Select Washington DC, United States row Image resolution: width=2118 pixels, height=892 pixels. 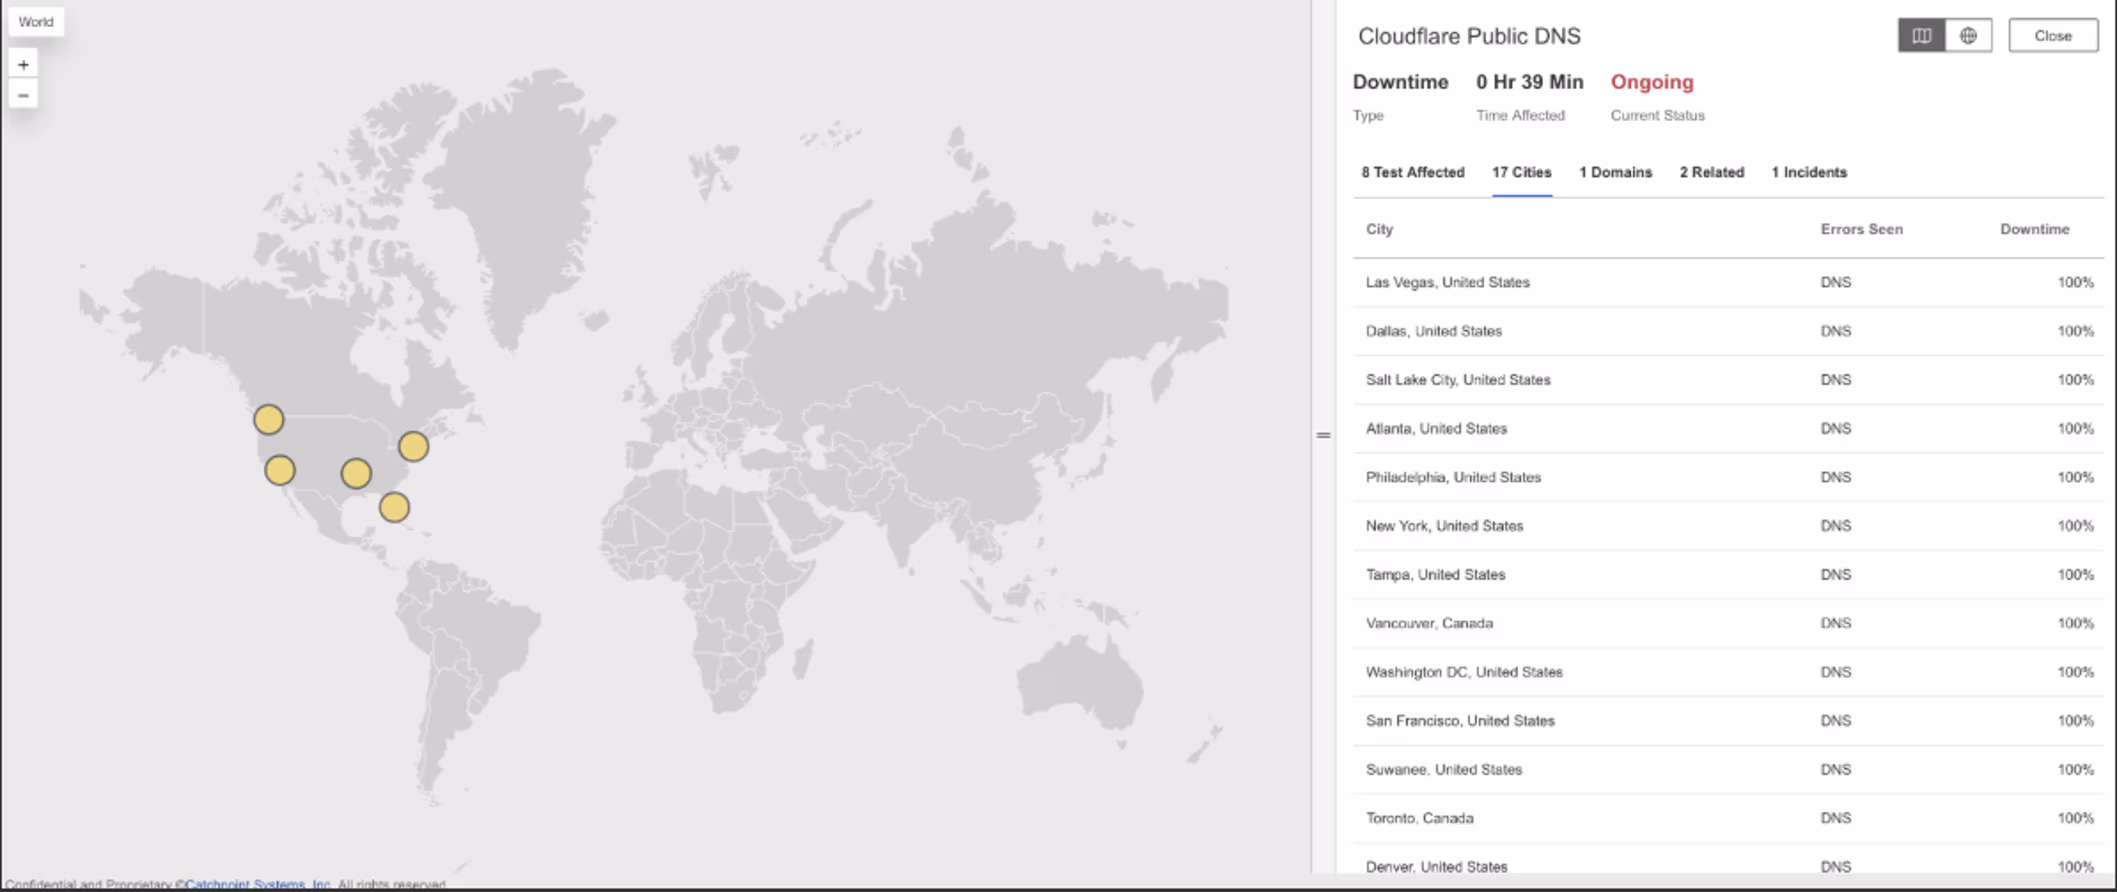click(x=1728, y=672)
